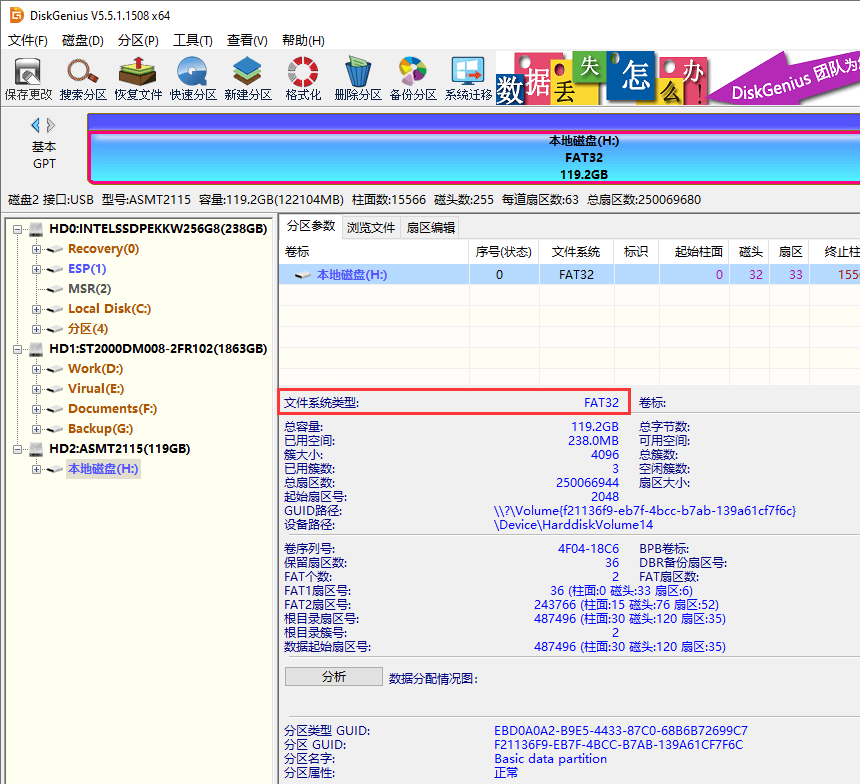Click the partition type GUID EBD0A0A2-B9E5-4433-87C0-68B6B72699C7
The height and width of the screenshot is (784, 860).
click(x=620, y=731)
